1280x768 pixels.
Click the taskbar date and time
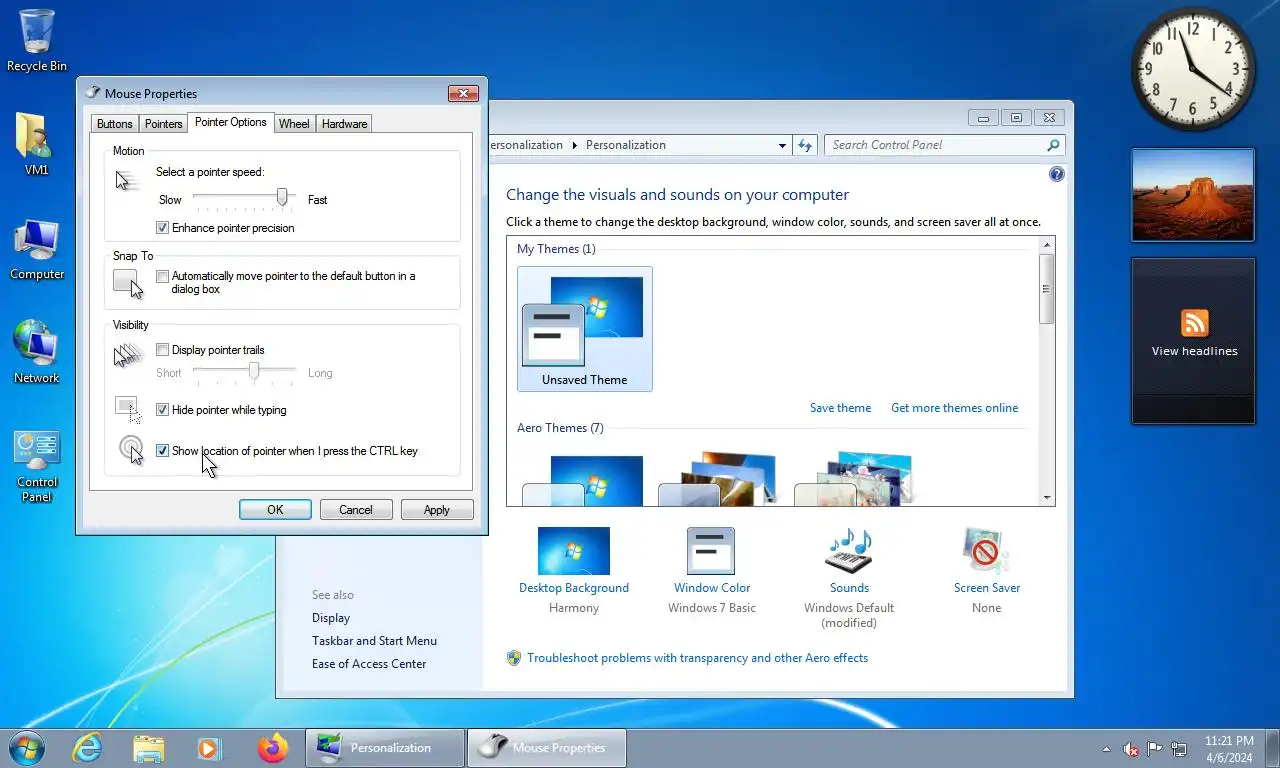pos(1229,749)
